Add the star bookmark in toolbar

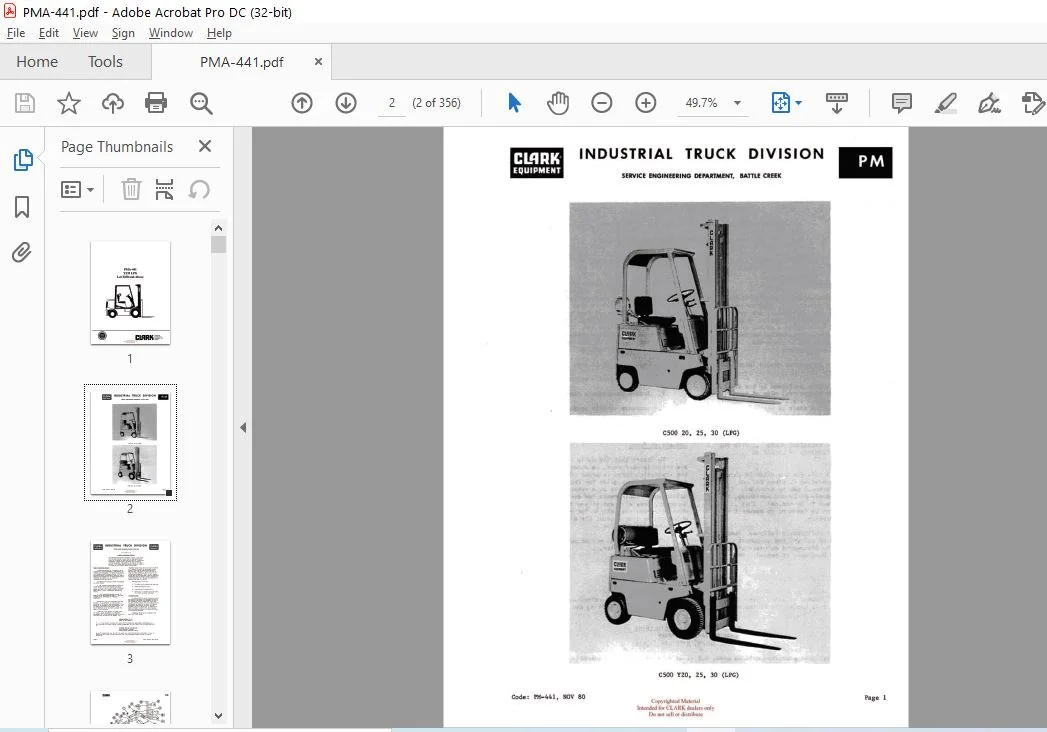tap(69, 103)
